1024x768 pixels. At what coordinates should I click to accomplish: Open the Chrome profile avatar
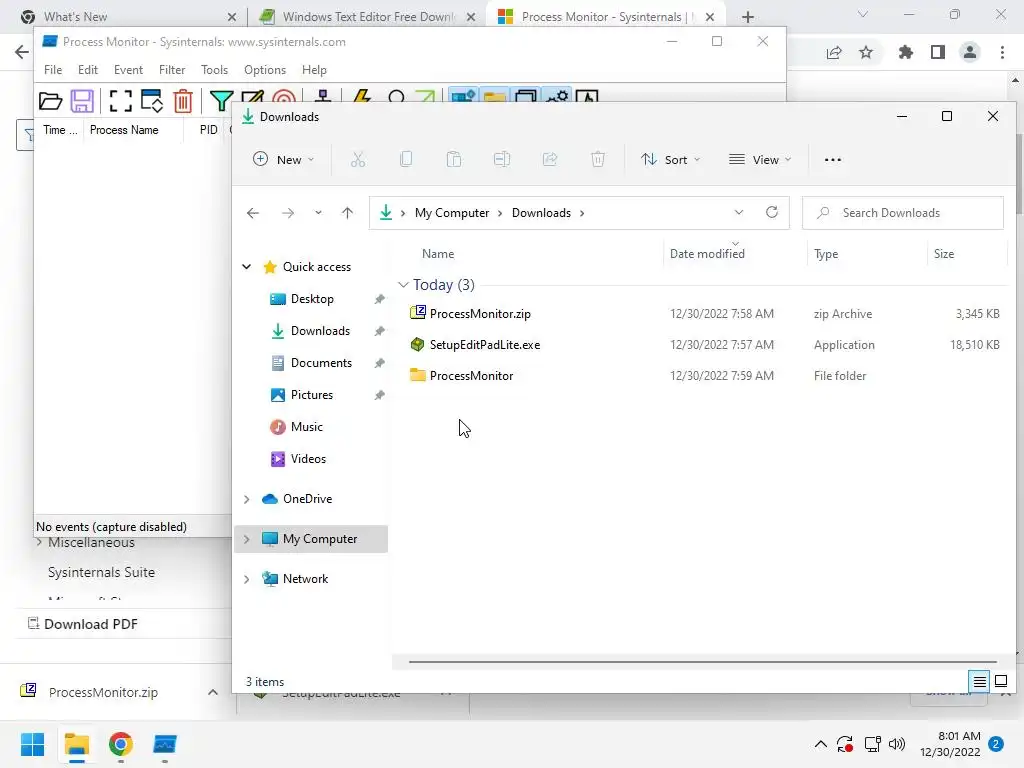click(x=970, y=52)
